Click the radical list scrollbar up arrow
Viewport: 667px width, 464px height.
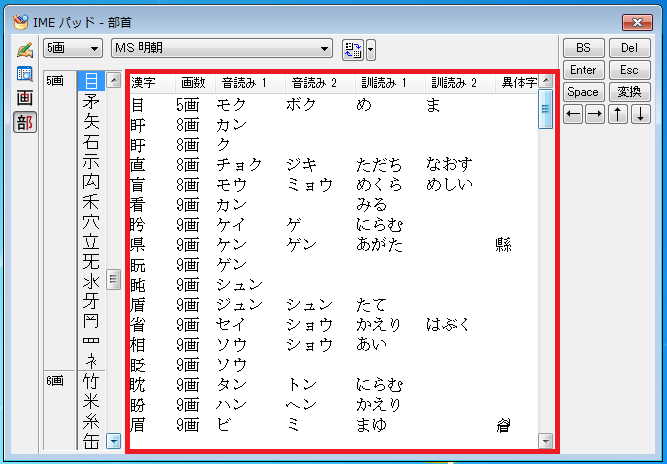113,80
